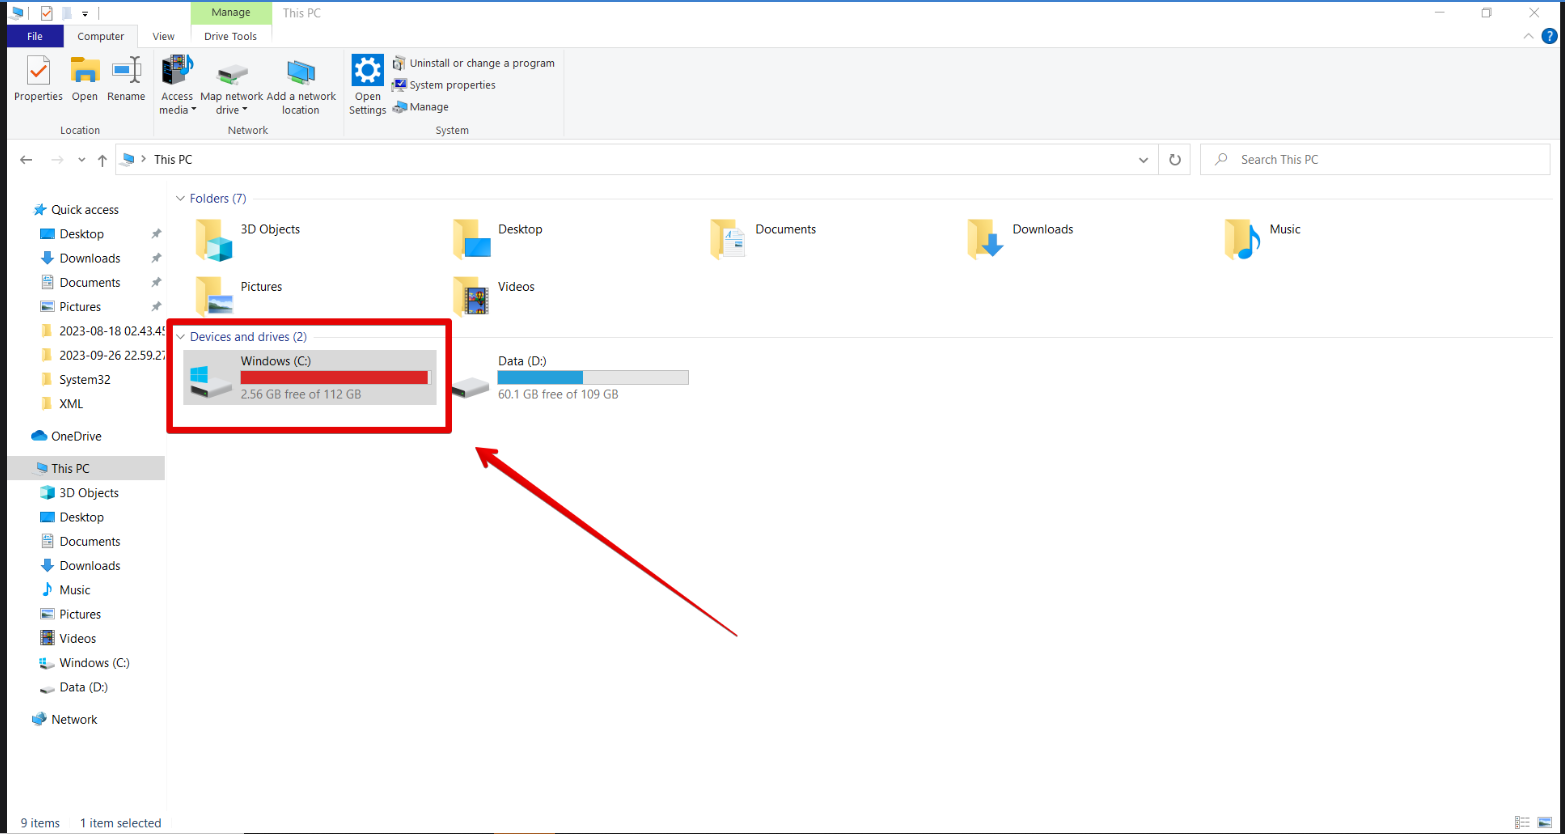Screen dimensions: 1565x834
Task: Switch to details view in status bar
Action: (x=1522, y=822)
